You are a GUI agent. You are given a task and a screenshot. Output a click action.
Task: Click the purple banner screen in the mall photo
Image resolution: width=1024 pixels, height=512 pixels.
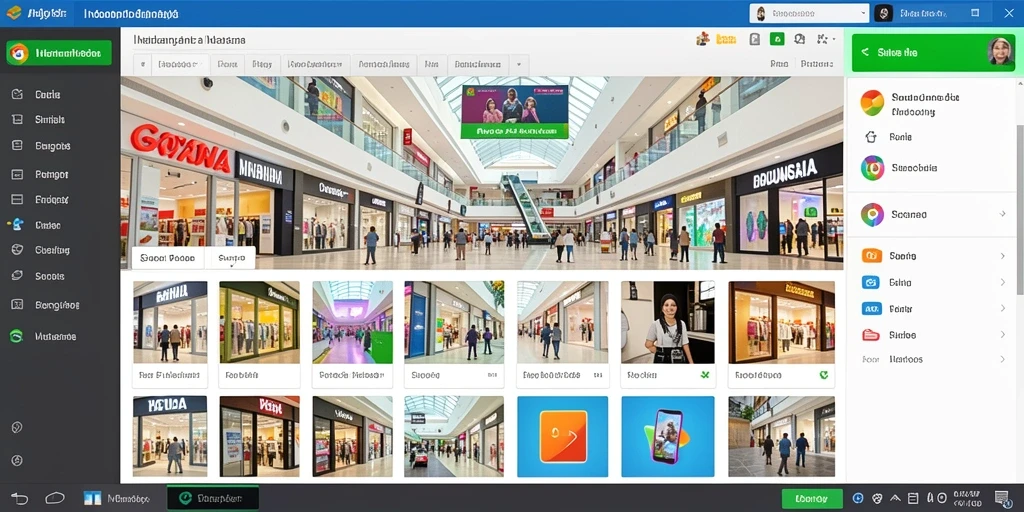click(x=515, y=112)
